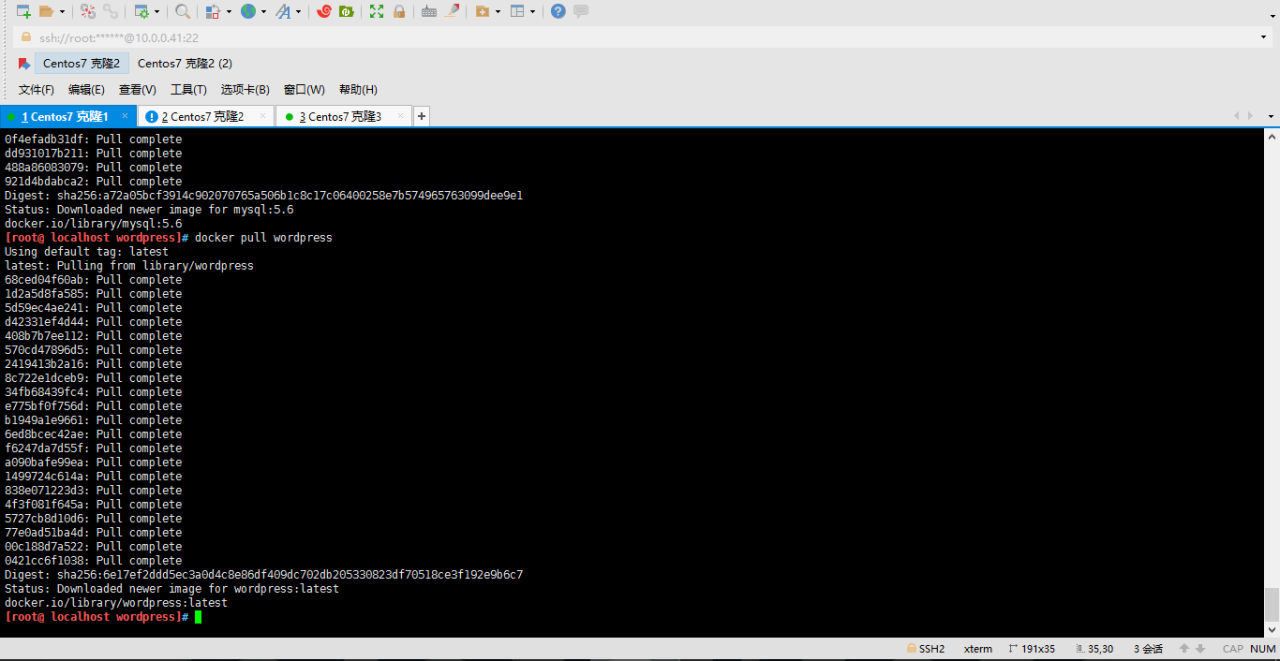Toggle full screen mode icon
The height and width of the screenshot is (661, 1280).
click(x=376, y=11)
